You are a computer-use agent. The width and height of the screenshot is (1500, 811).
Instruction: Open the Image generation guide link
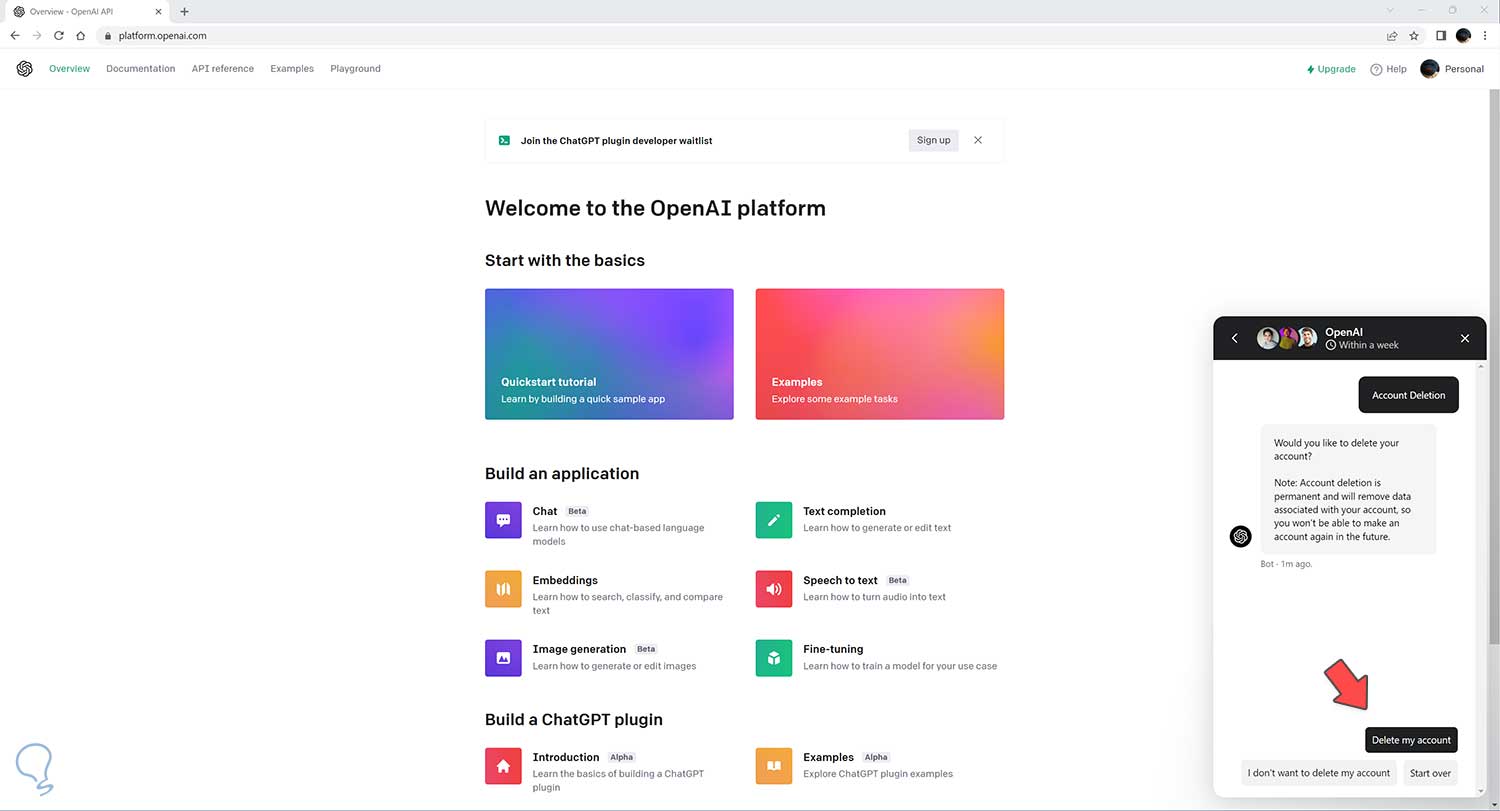(x=579, y=649)
